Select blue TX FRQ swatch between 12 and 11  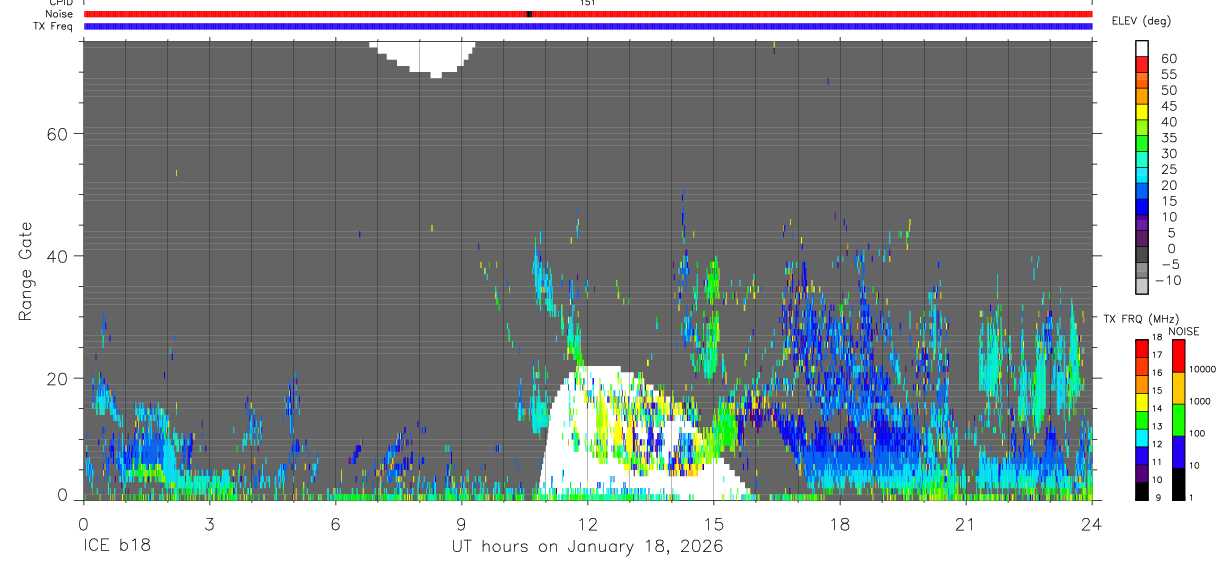[x=1142, y=455]
